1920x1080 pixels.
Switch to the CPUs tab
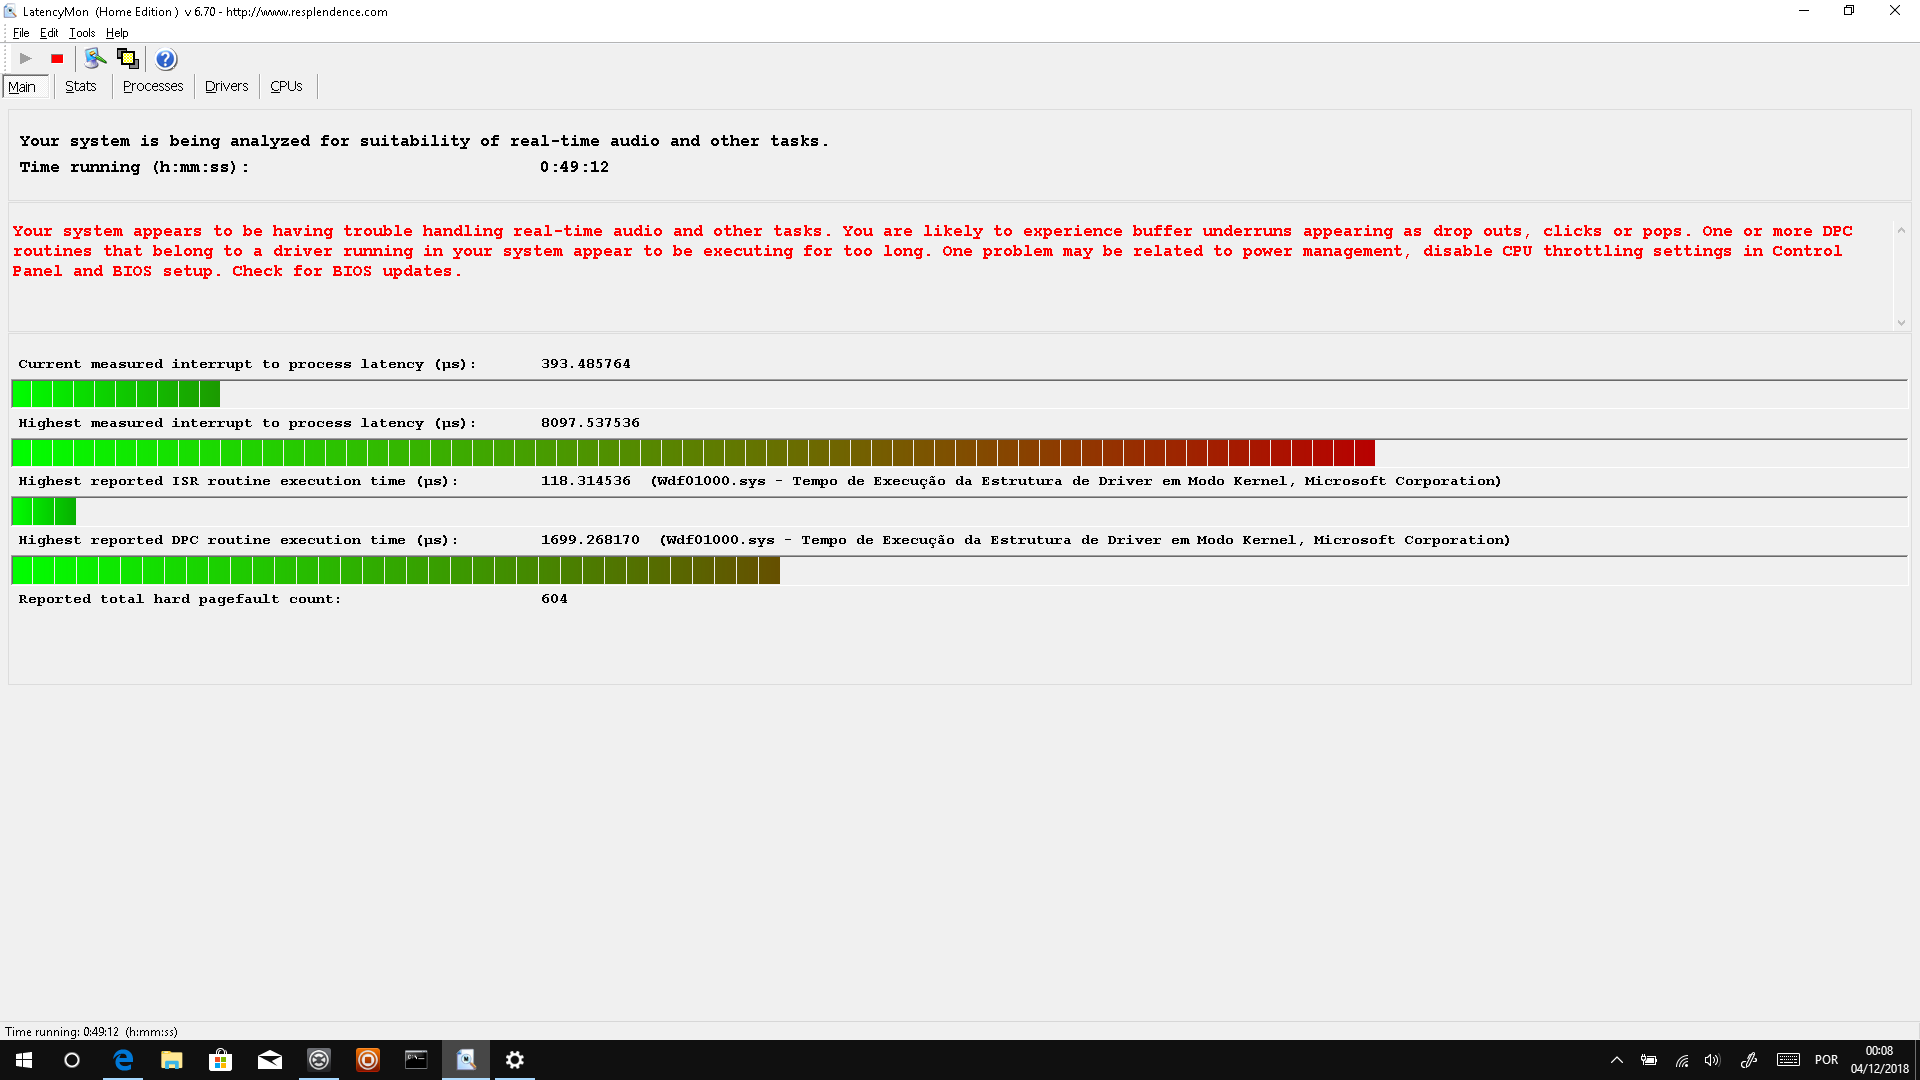[x=286, y=86]
